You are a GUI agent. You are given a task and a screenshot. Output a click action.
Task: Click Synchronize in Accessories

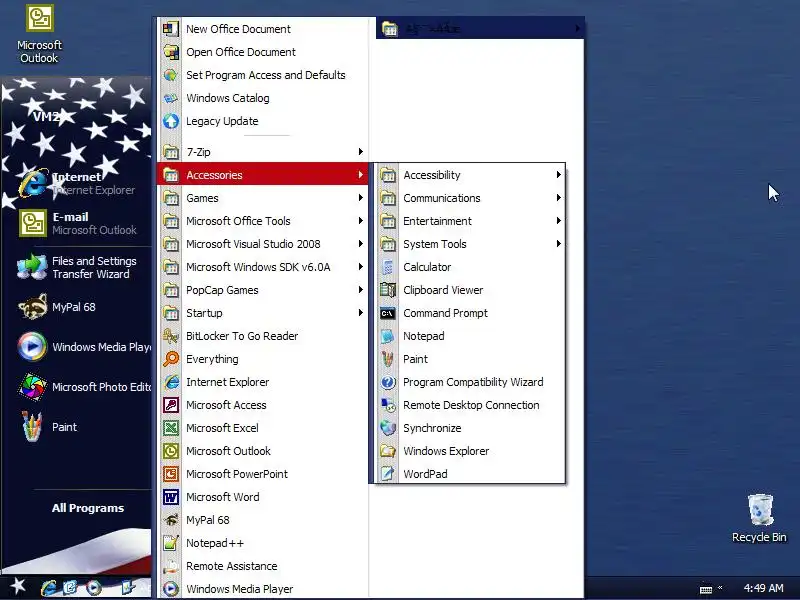pos(470,428)
